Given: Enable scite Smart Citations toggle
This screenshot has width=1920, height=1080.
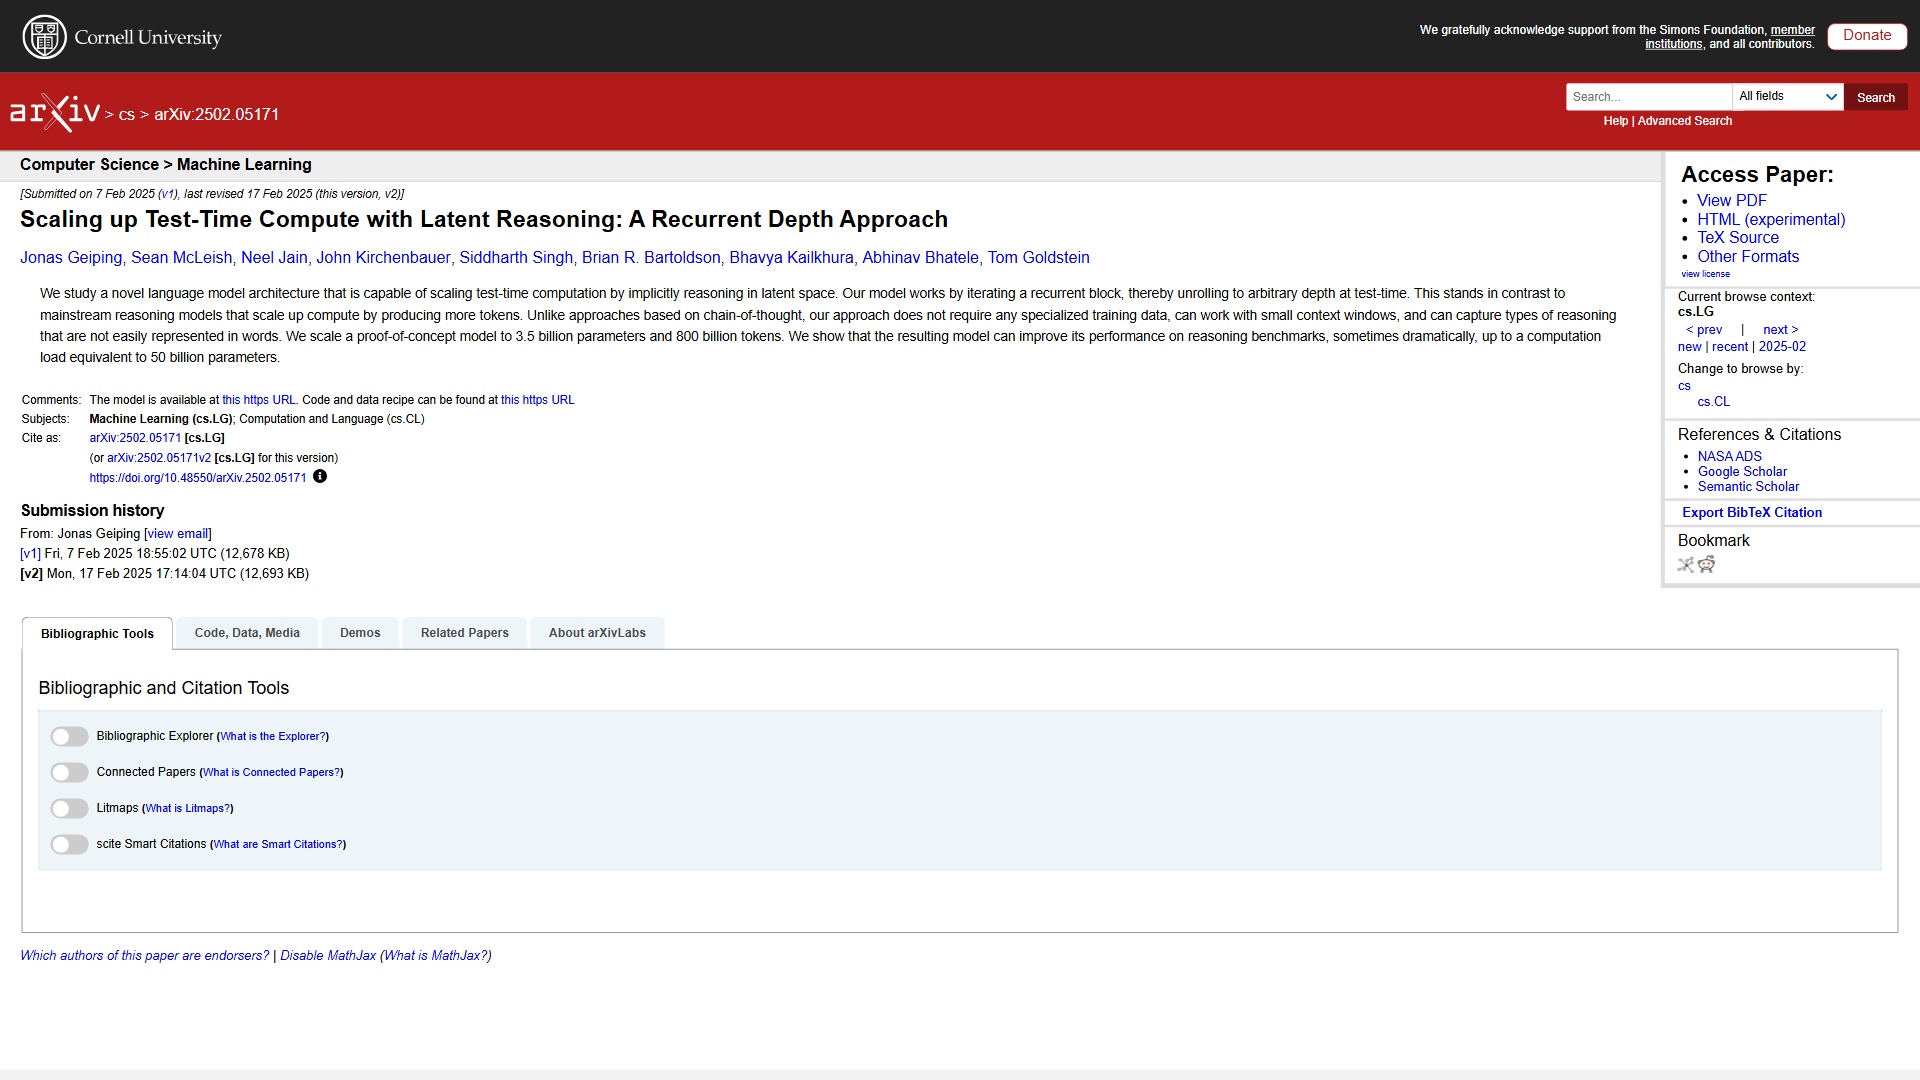Looking at the screenshot, I should [x=70, y=844].
